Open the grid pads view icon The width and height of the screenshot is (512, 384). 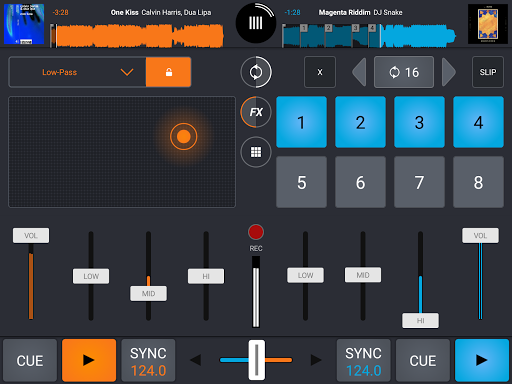point(256,152)
